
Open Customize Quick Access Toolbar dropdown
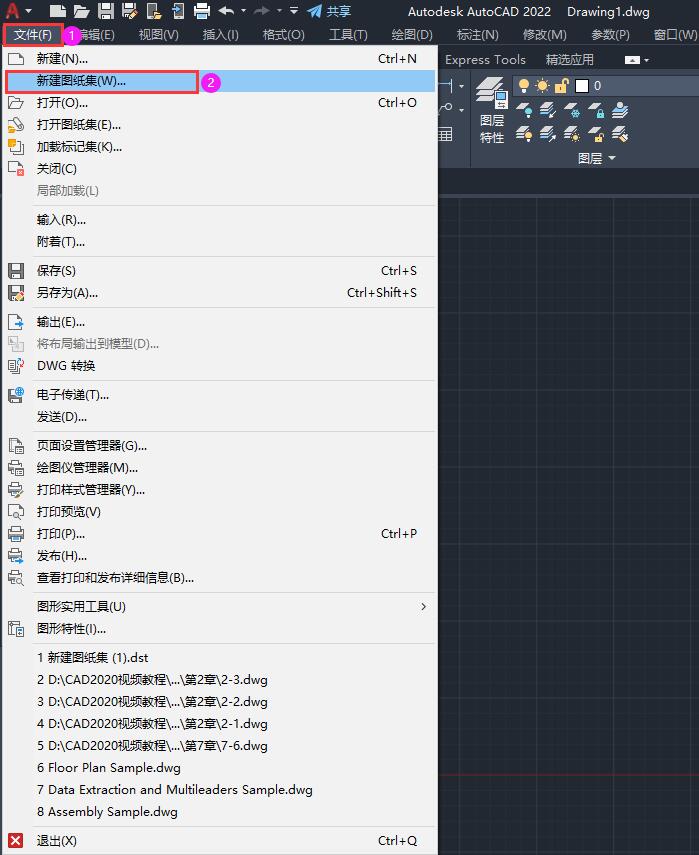(x=294, y=10)
